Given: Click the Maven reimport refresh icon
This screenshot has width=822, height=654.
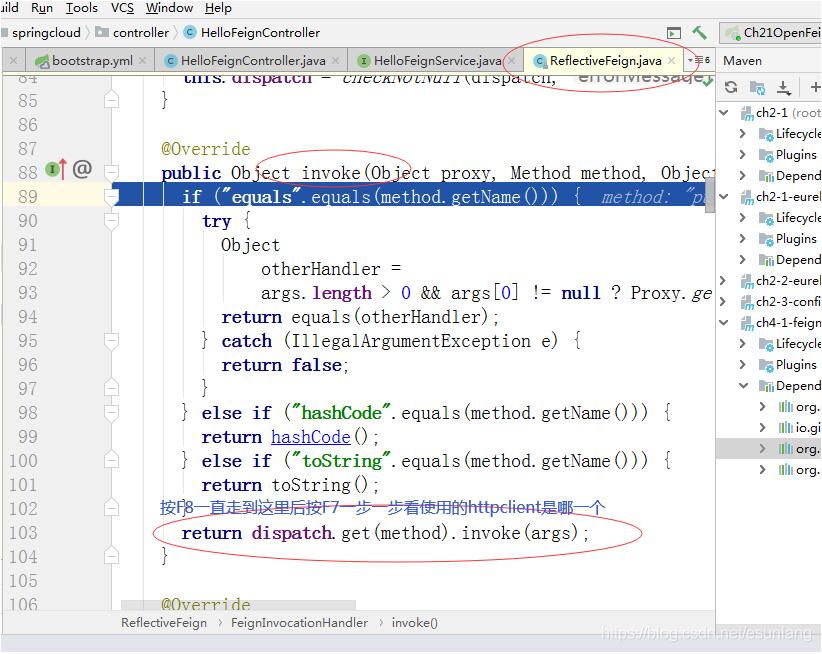Looking at the screenshot, I should tap(731, 87).
